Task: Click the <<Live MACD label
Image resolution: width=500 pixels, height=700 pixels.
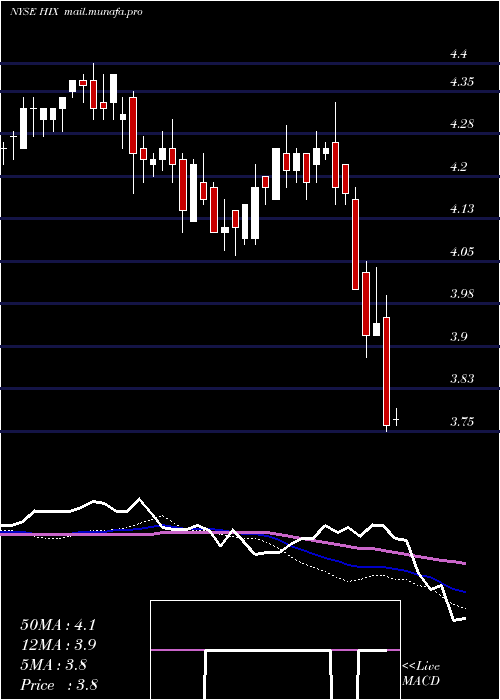Action: tap(421, 674)
